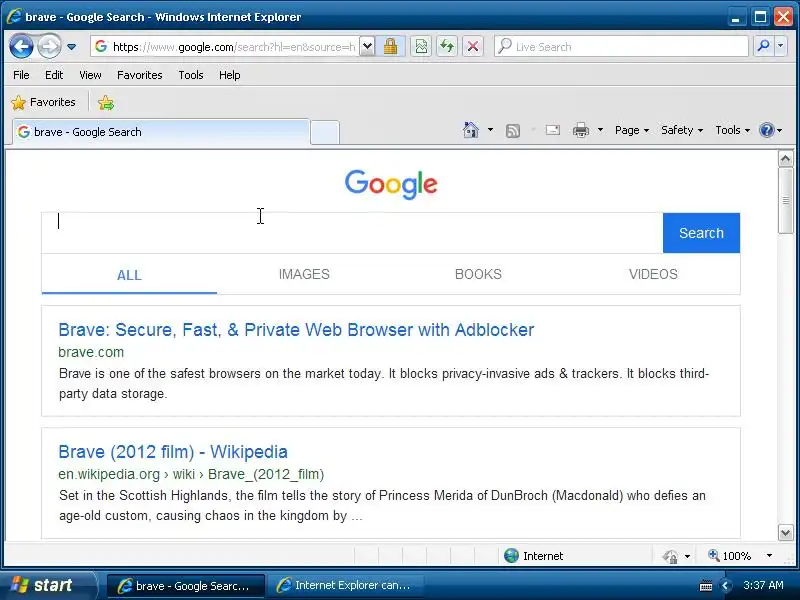Image resolution: width=800 pixels, height=600 pixels.
Task: Click en.wikipedia.org › wiki › Brave_(2012_film) URL
Action: (x=191, y=474)
